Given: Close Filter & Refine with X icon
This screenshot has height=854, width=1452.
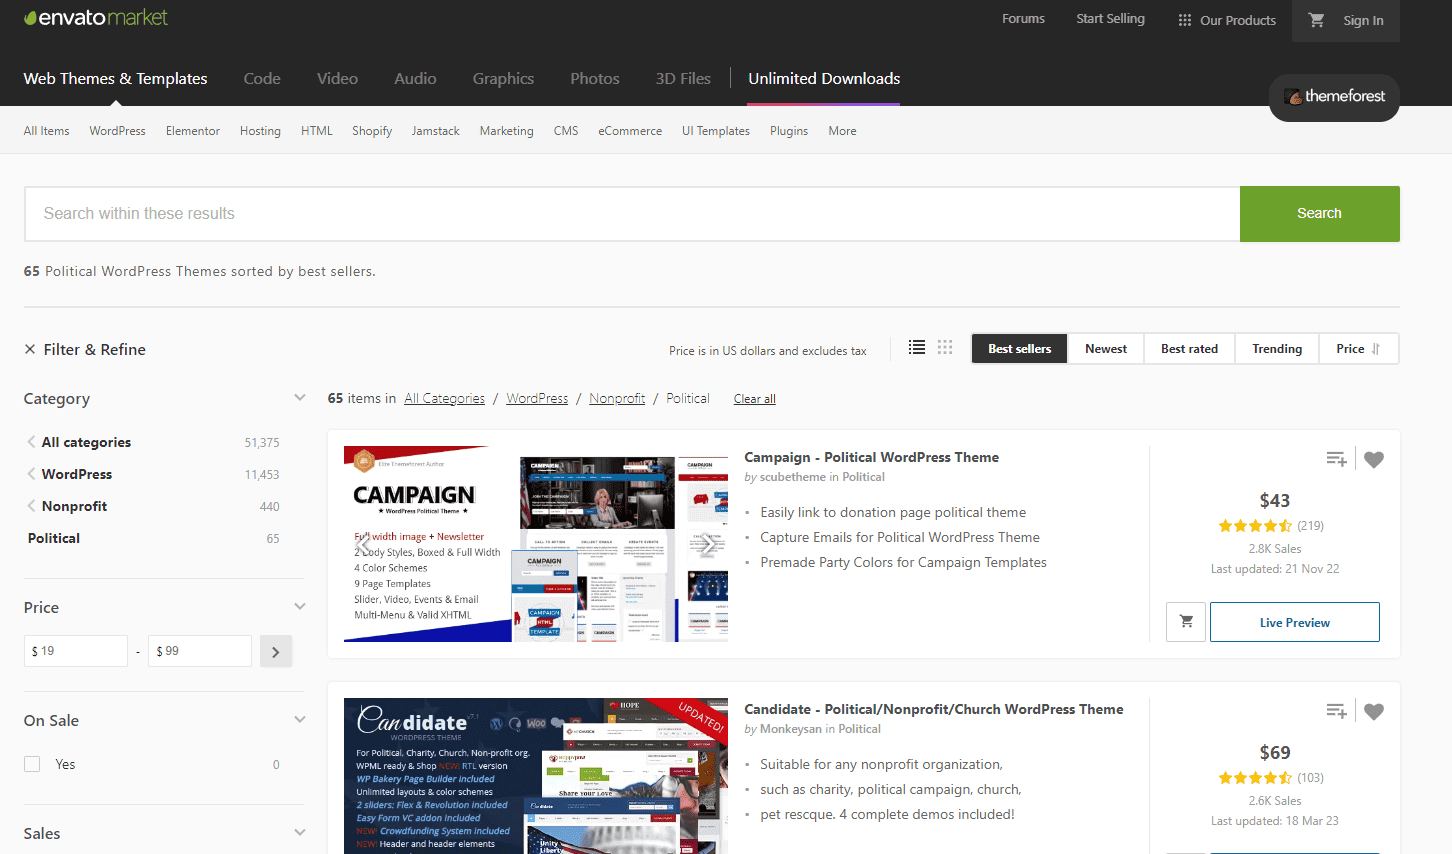Looking at the screenshot, I should (x=30, y=349).
